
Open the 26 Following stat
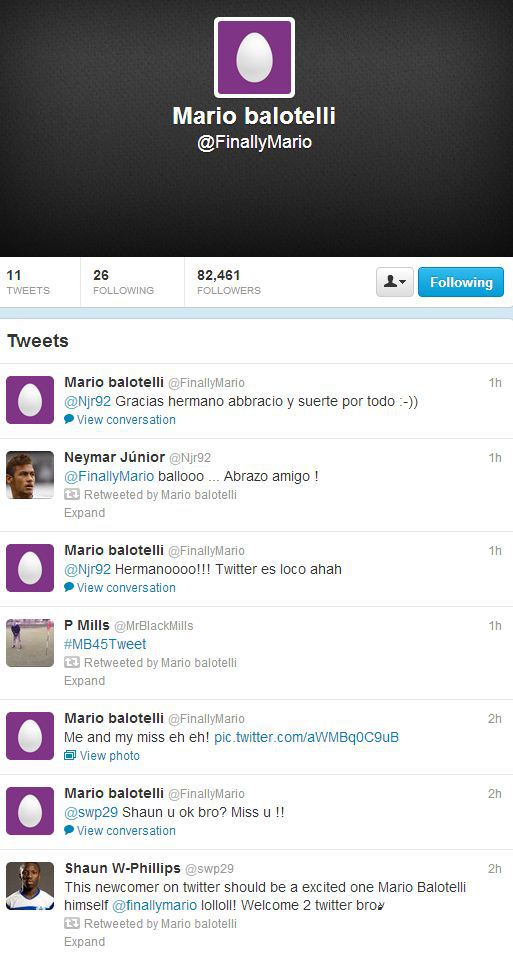tap(123, 282)
